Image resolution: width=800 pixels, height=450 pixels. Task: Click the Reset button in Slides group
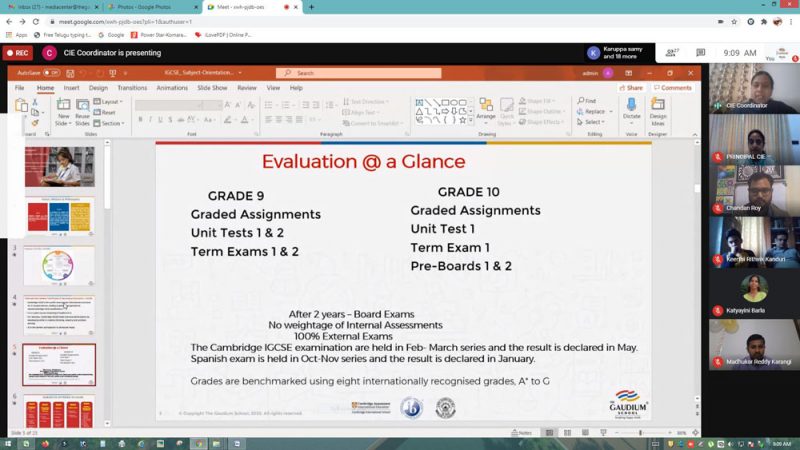[x=105, y=112]
